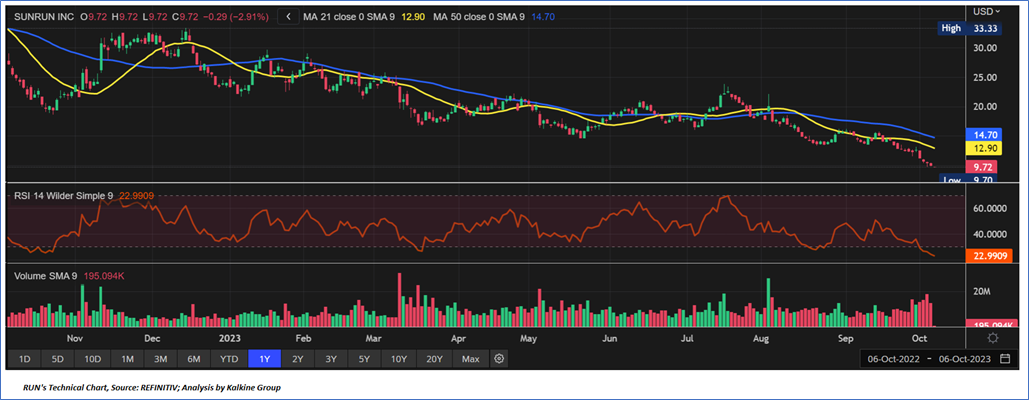
Task: Click the orange 22.9909 RSI value tag
Action: pos(990,256)
